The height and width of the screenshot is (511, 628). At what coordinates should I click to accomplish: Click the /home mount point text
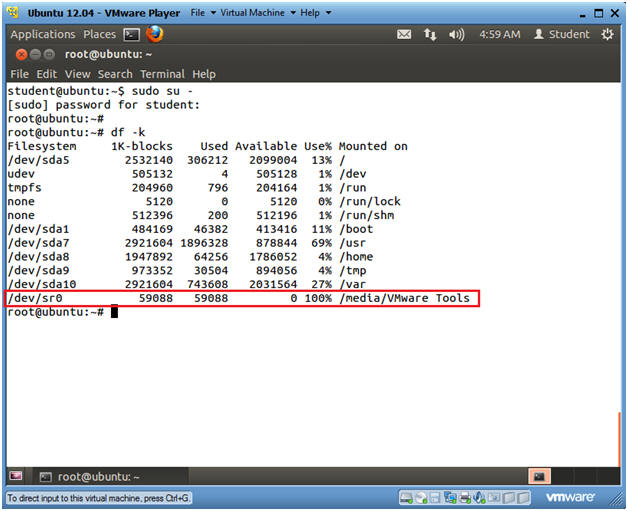coord(356,257)
